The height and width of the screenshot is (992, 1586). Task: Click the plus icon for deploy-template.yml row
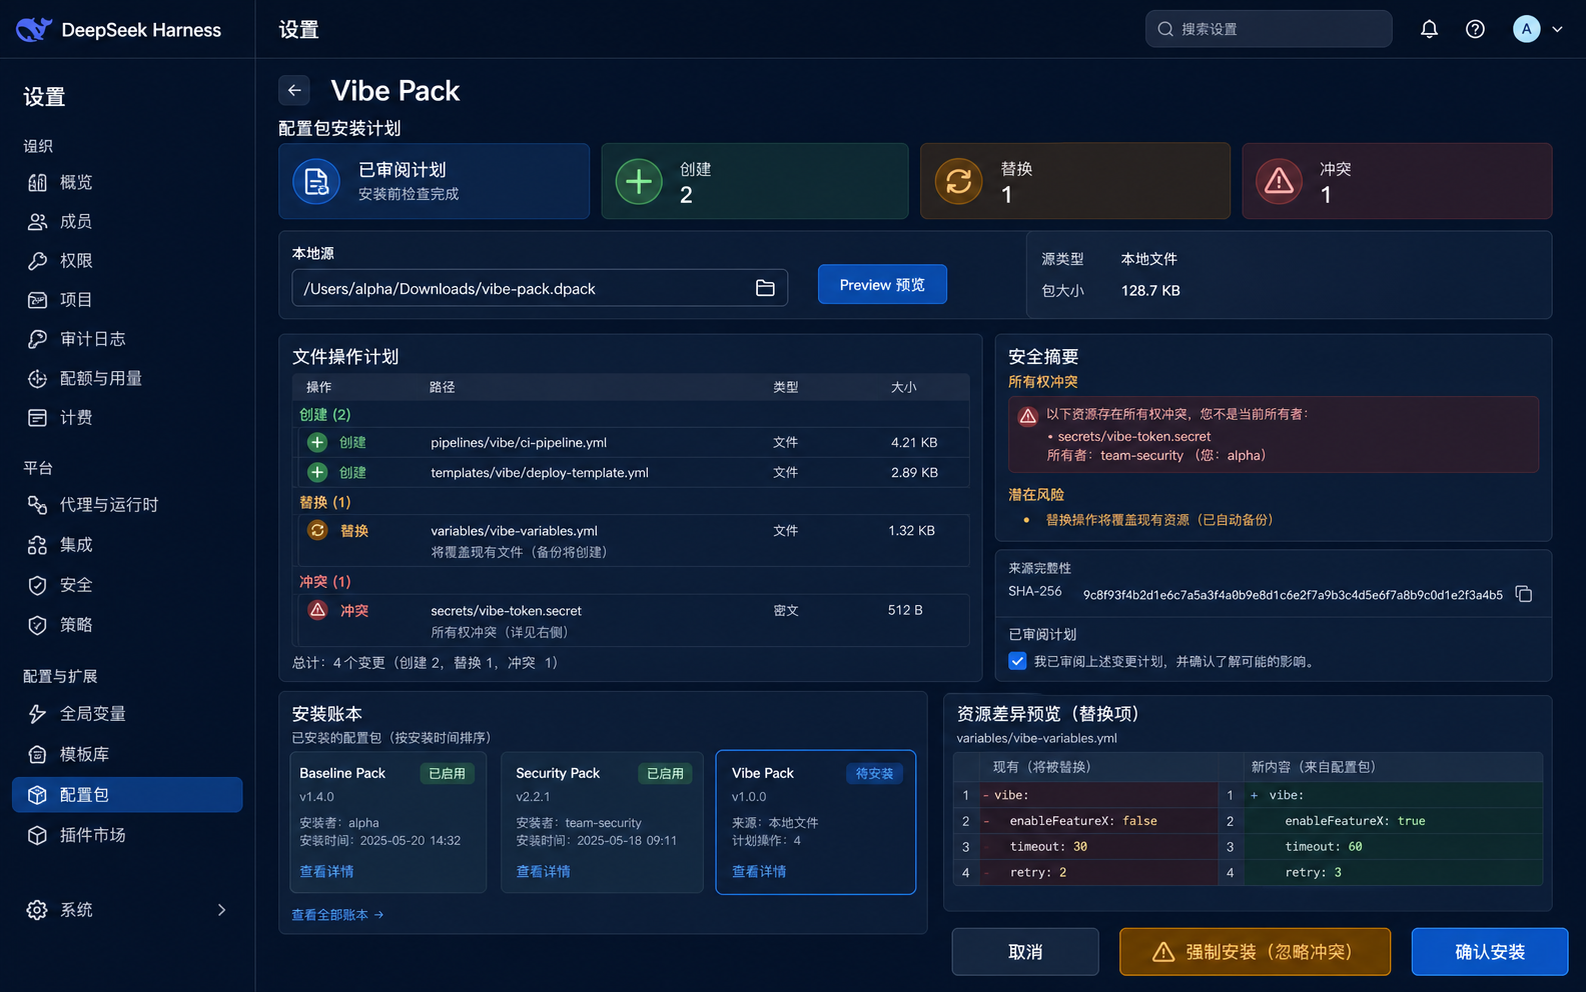[x=317, y=472]
